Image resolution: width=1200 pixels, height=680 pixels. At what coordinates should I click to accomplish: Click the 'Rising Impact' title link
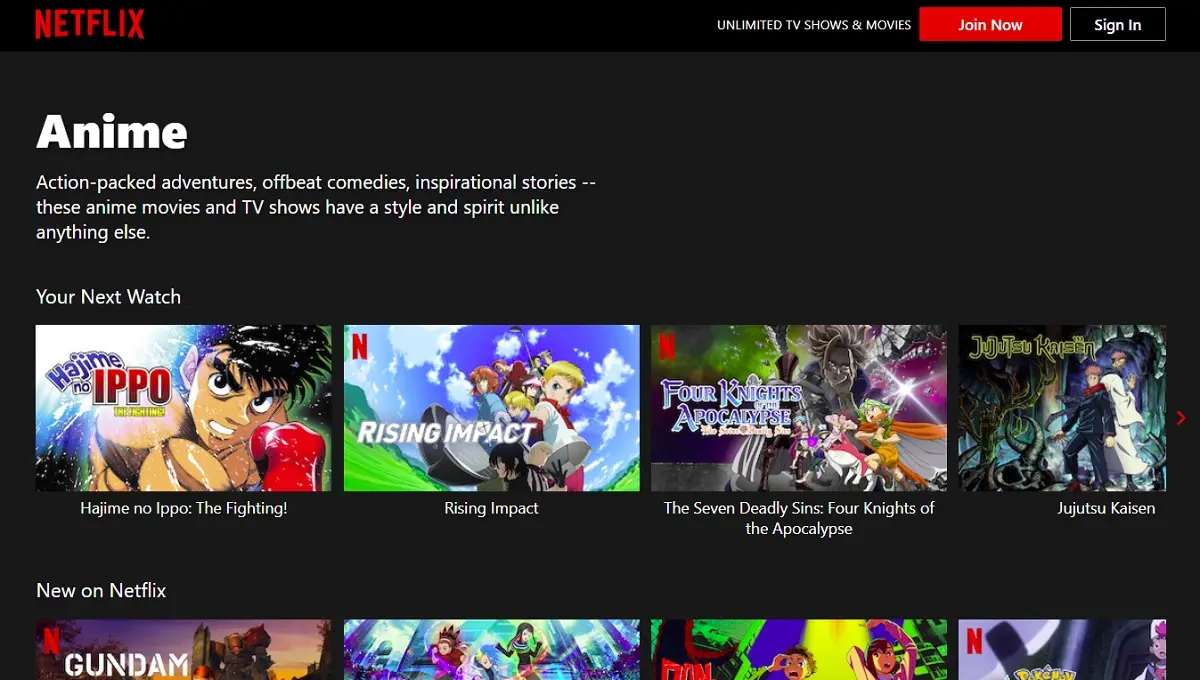(x=491, y=508)
